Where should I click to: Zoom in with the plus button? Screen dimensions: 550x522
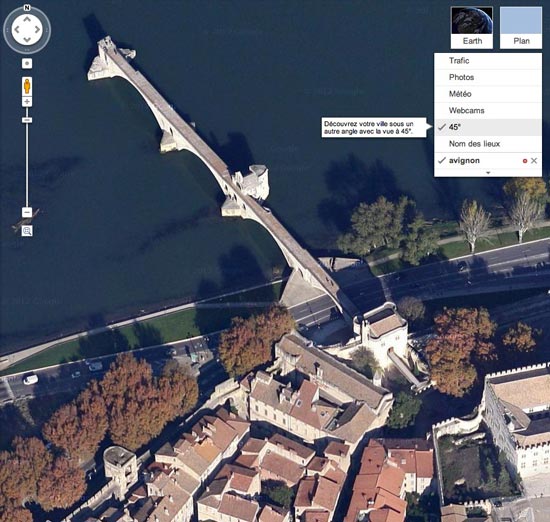(27, 102)
